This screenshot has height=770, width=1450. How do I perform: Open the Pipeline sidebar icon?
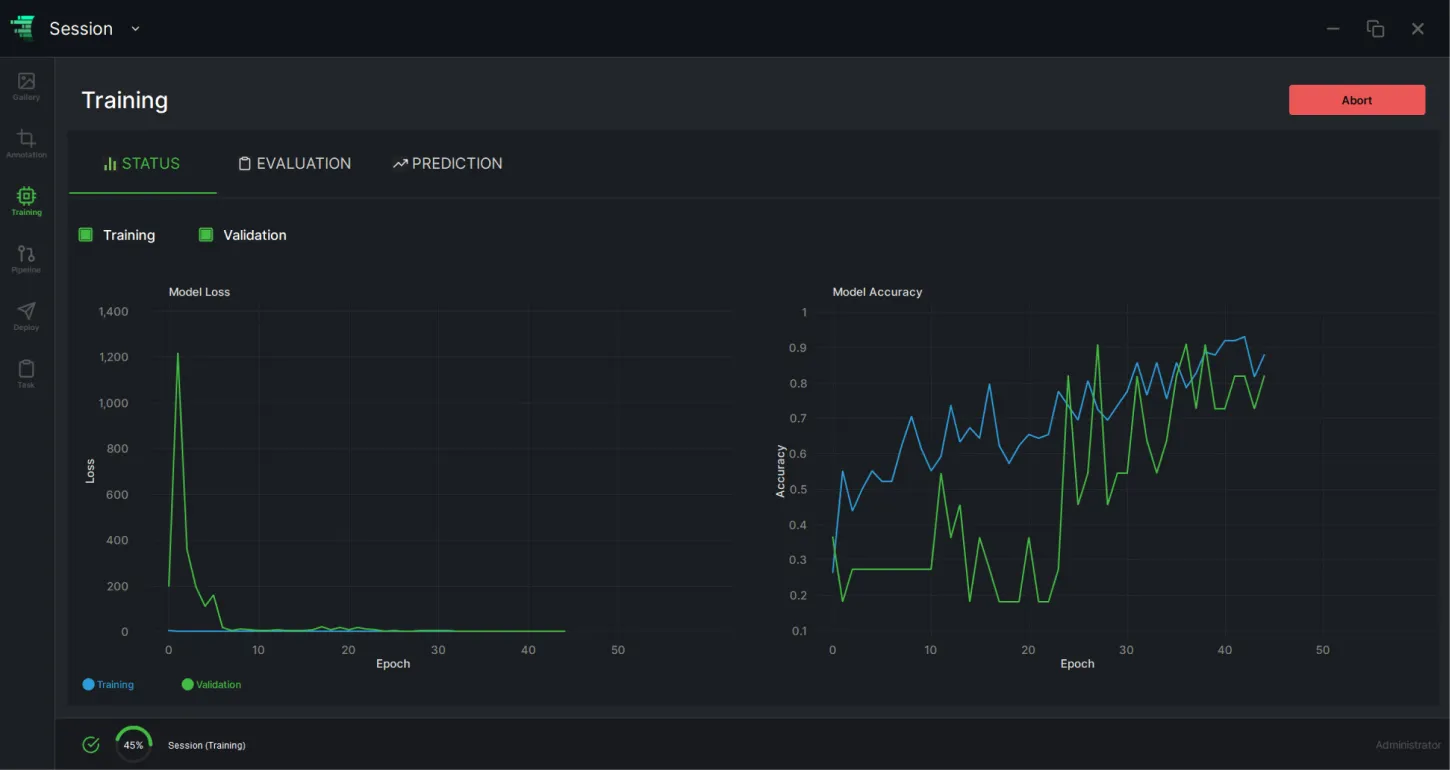26,254
